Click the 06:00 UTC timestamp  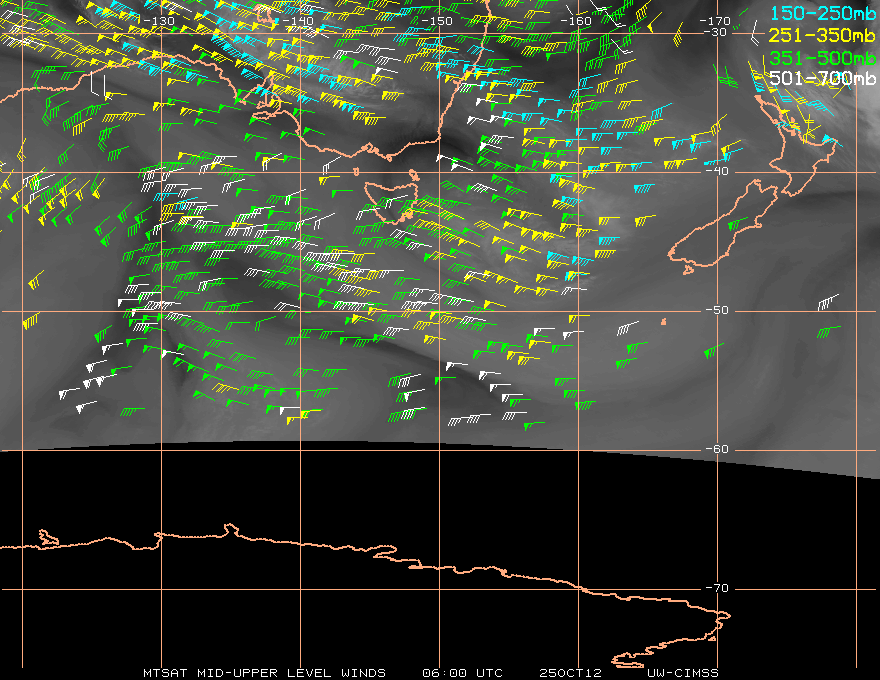[462, 673]
